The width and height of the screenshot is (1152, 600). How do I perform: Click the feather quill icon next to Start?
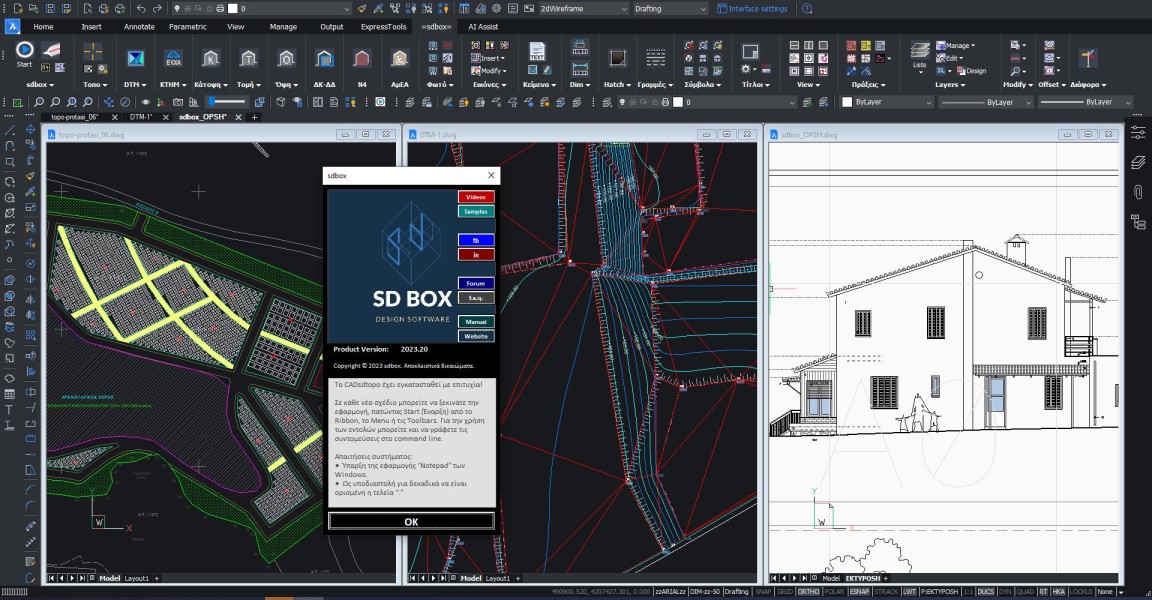[51, 50]
